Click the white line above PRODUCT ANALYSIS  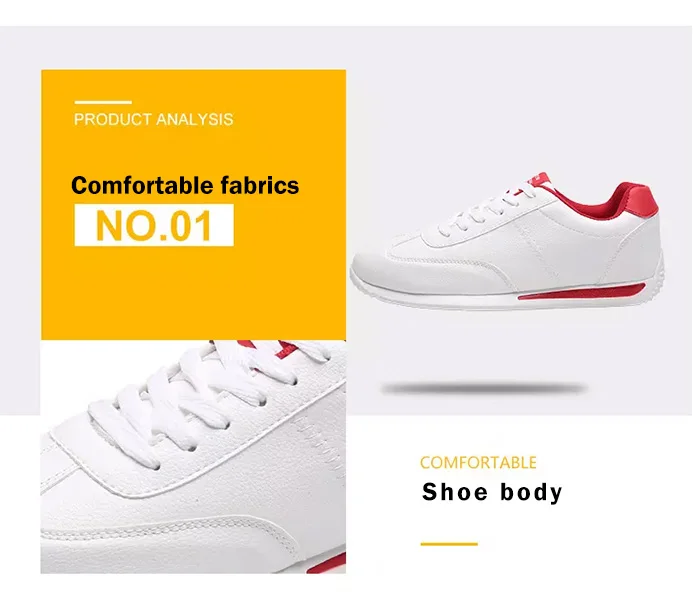[104, 104]
